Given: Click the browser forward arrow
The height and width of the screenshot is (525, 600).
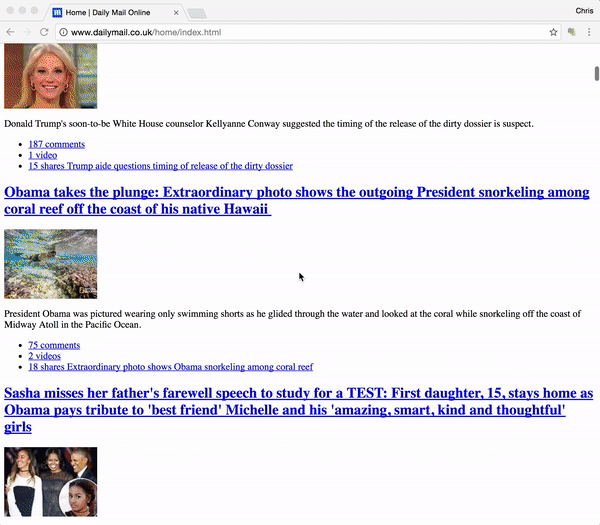Looking at the screenshot, I should point(27,32).
